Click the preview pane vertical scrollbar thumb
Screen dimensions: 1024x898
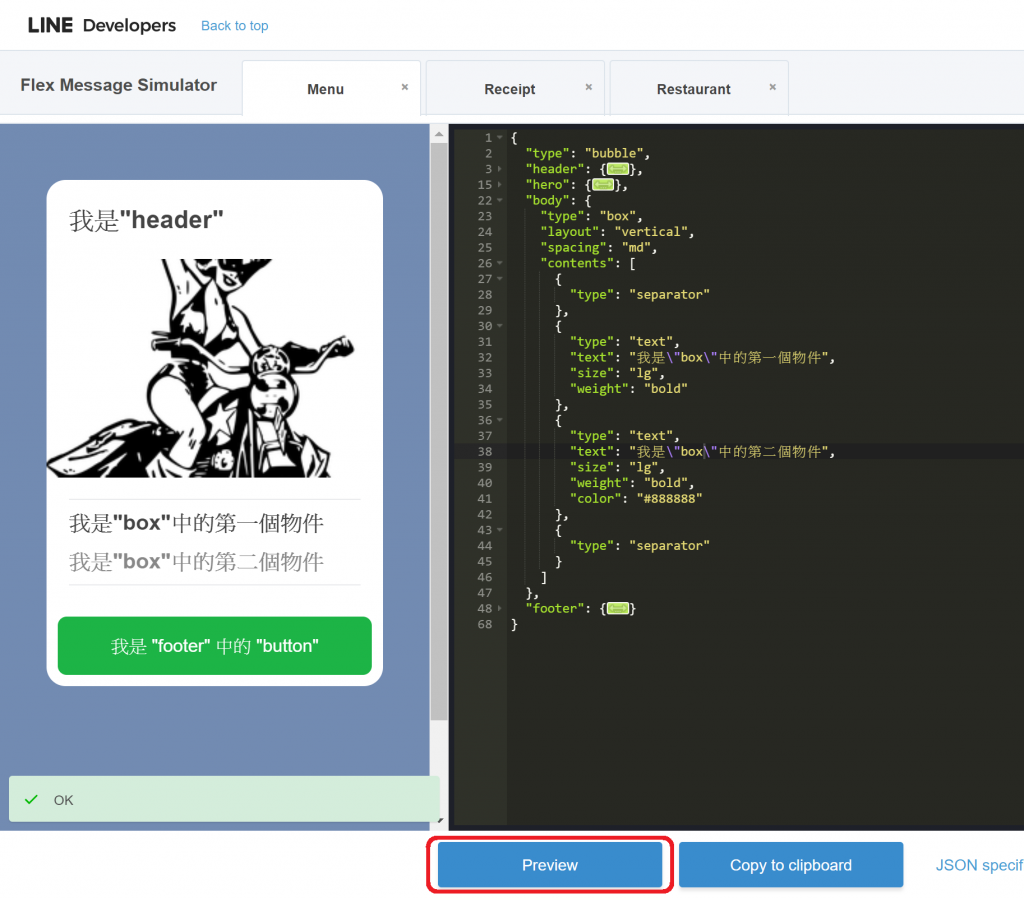coord(439,431)
